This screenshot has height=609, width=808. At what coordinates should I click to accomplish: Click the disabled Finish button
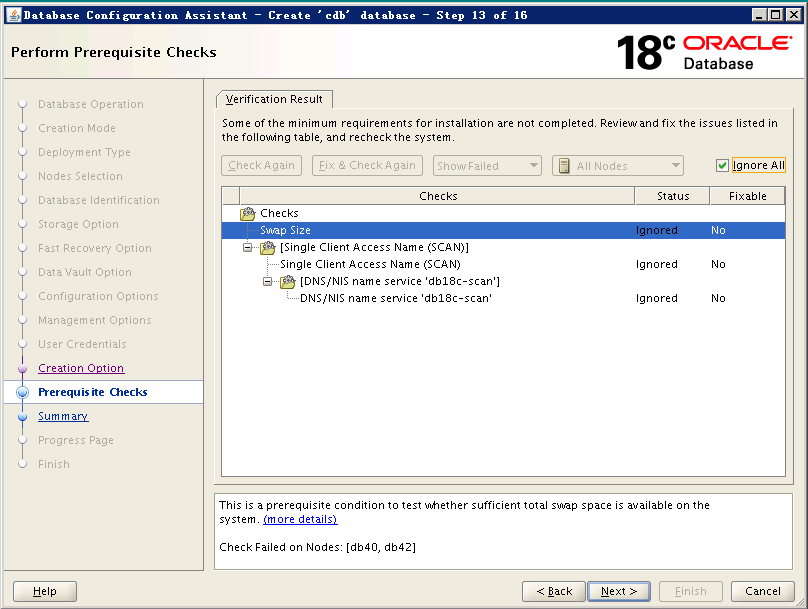691,591
